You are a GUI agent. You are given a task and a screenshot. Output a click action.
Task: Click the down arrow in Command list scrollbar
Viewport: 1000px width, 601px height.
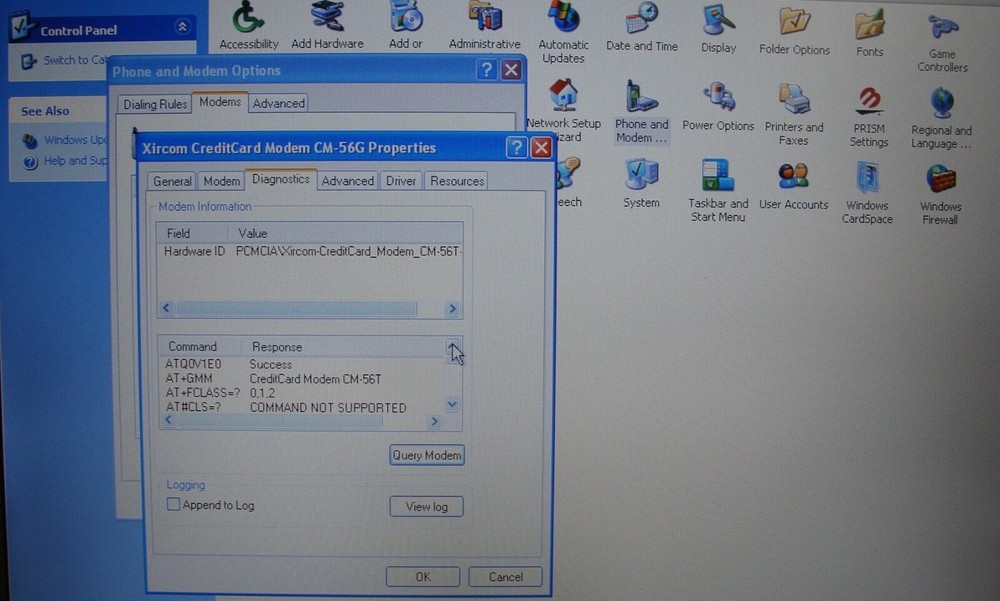click(x=452, y=404)
